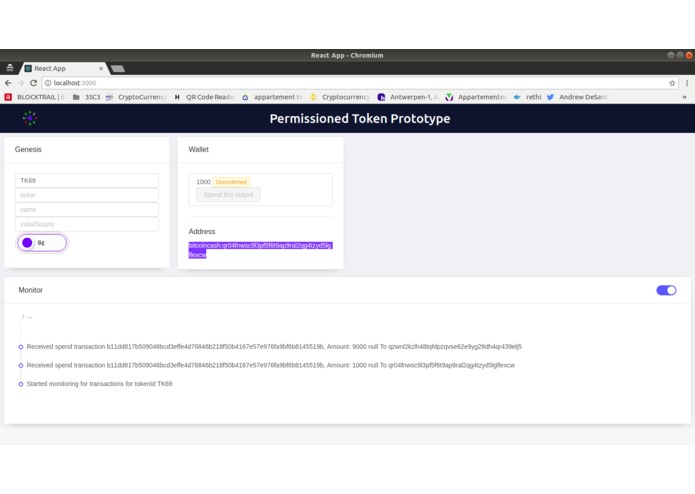The height and width of the screenshot is (494, 695).
Task: Open the BLOCKTRAIL bookmark
Action: pos(35,97)
